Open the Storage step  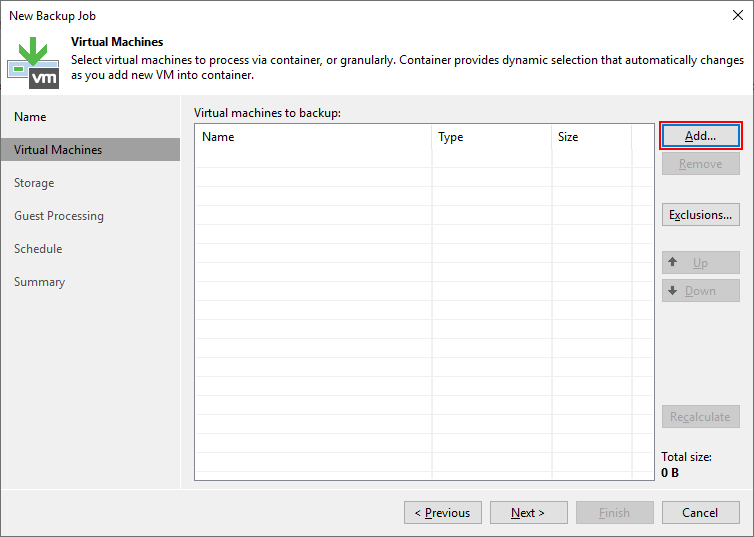point(34,183)
